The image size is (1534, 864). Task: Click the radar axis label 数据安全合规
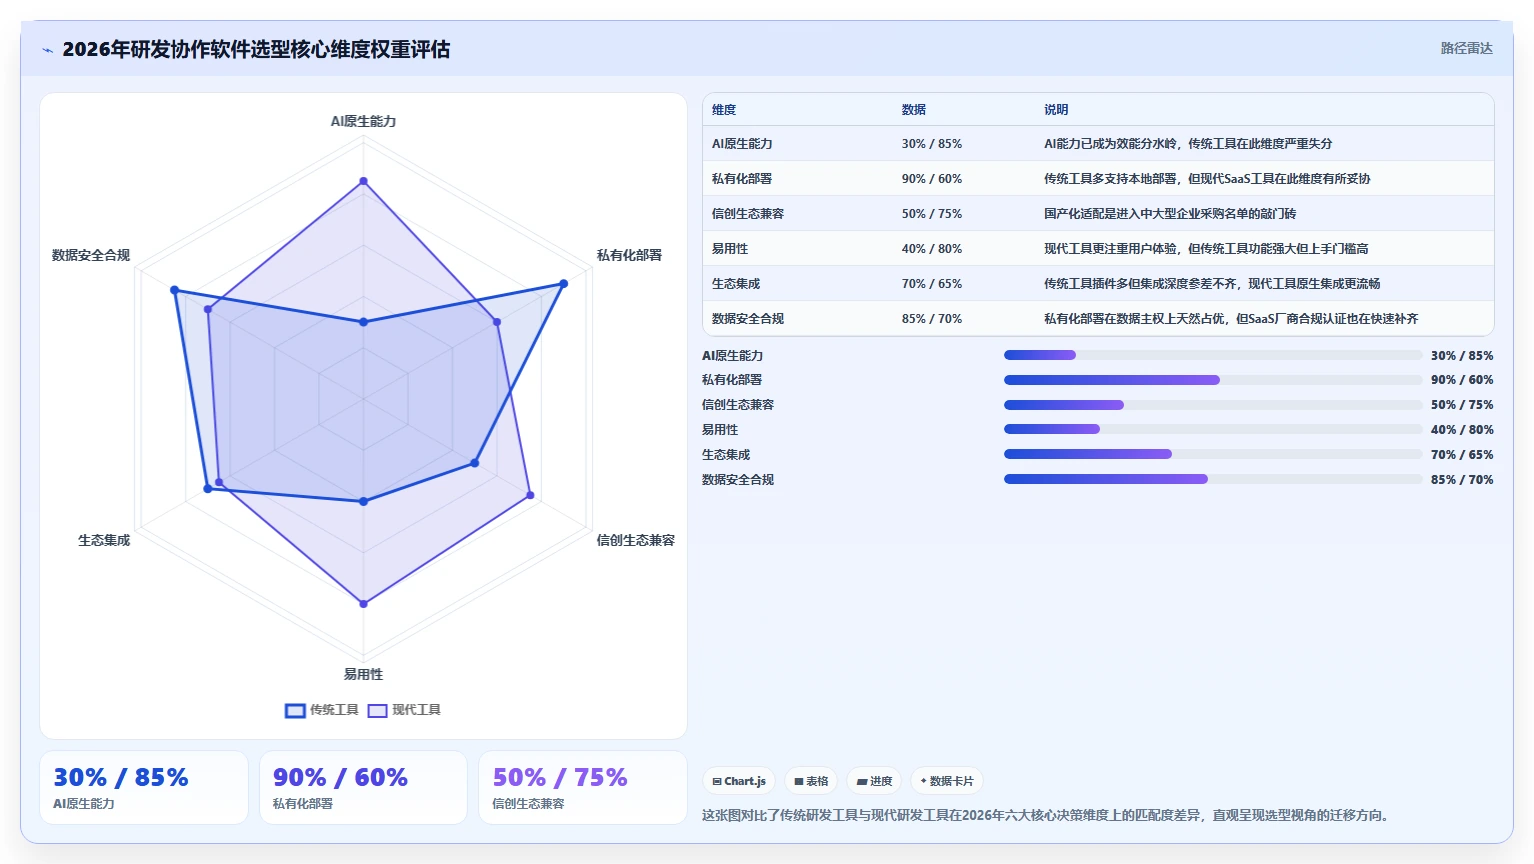(x=91, y=255)
